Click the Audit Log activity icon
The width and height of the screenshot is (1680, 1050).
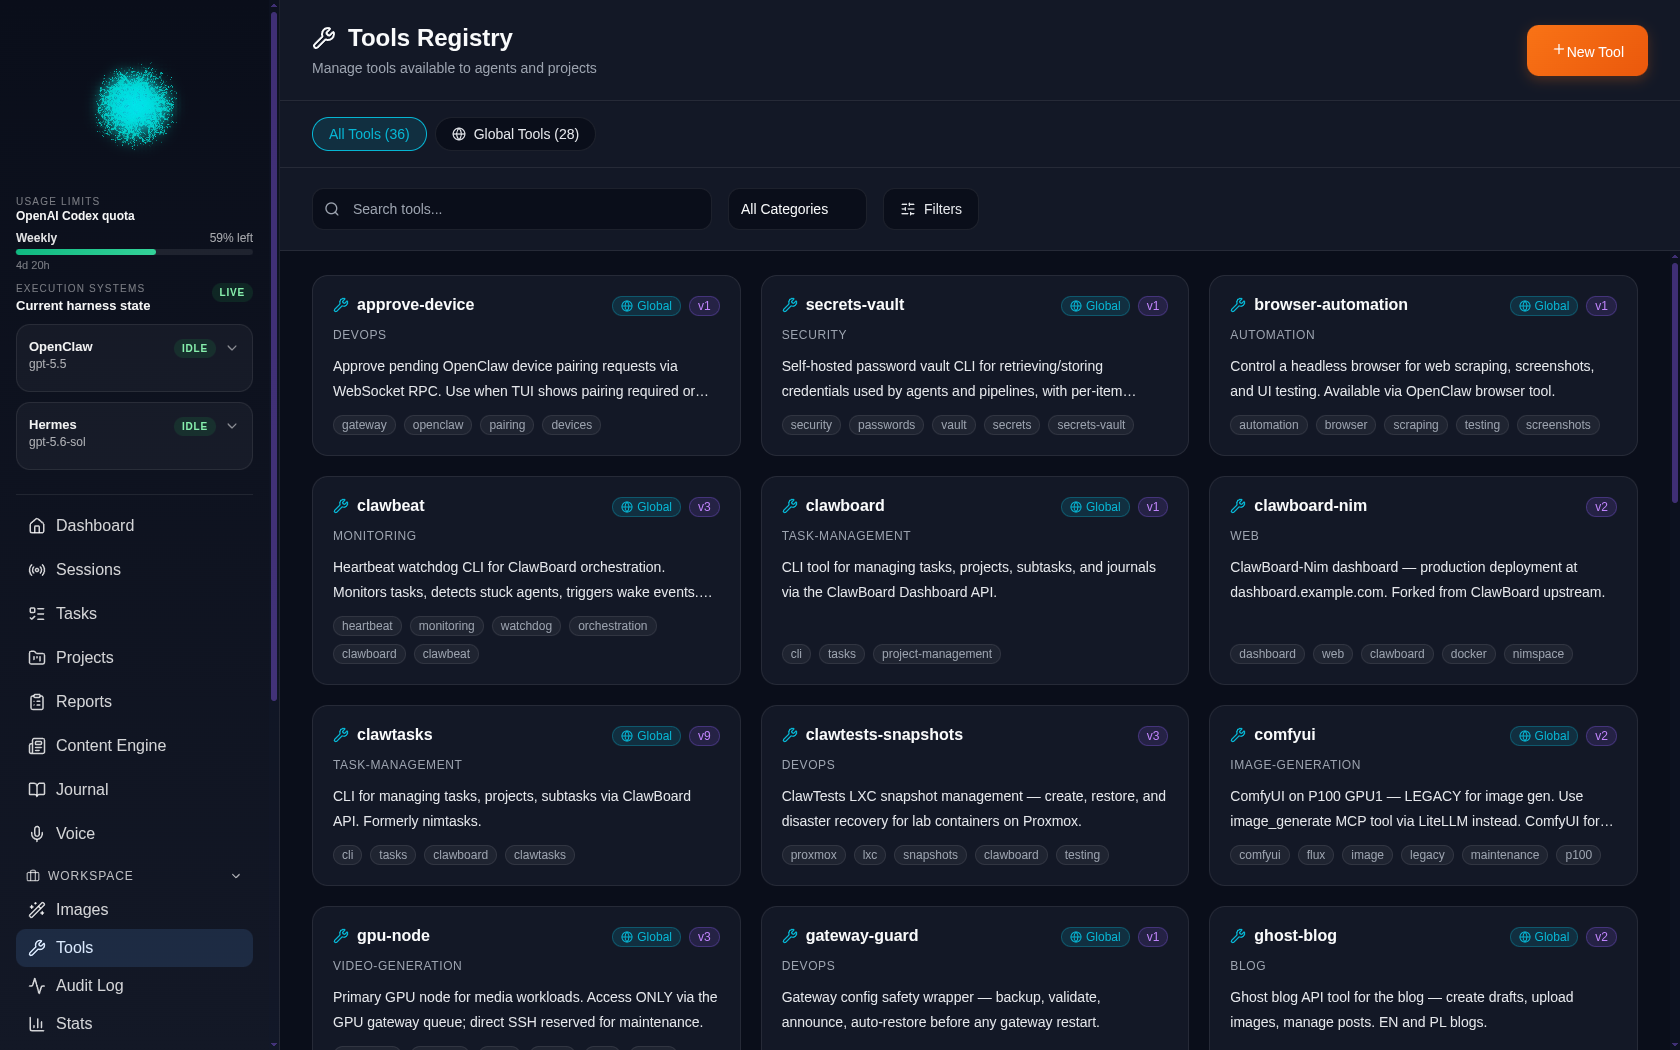pyautogui.click(x=37, y=986)
